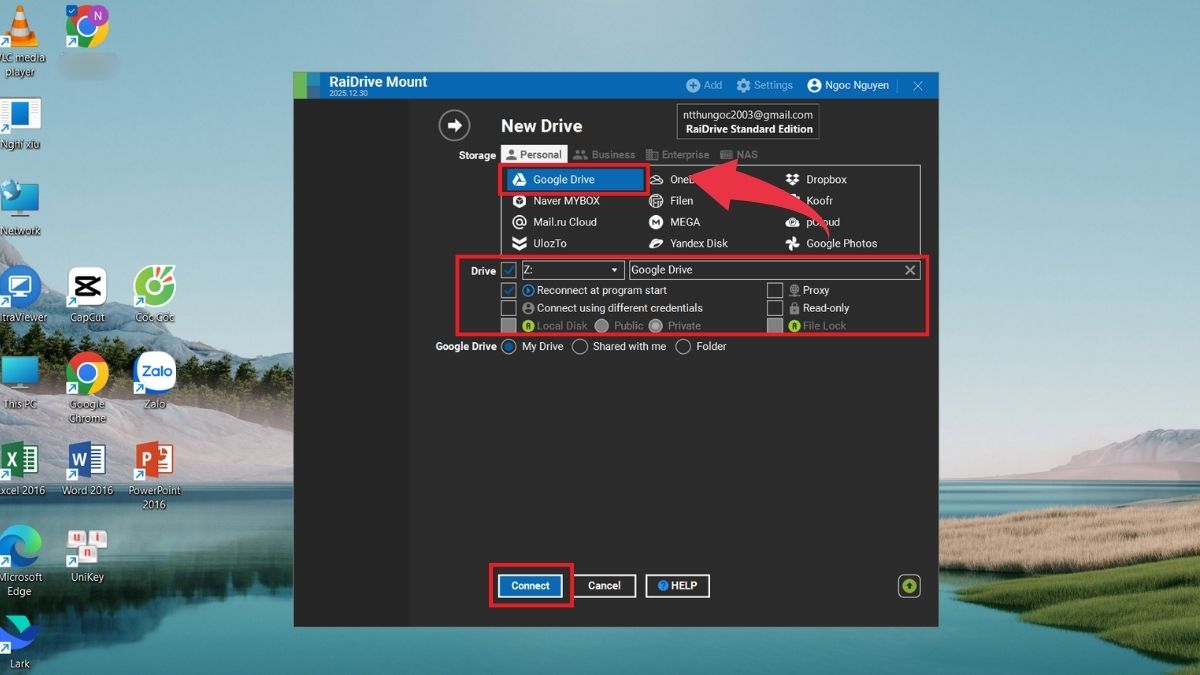This screenshot has width=1200, height=675.
Task: Select Mail.ru Cloud storage
Action: pos(554,222)
